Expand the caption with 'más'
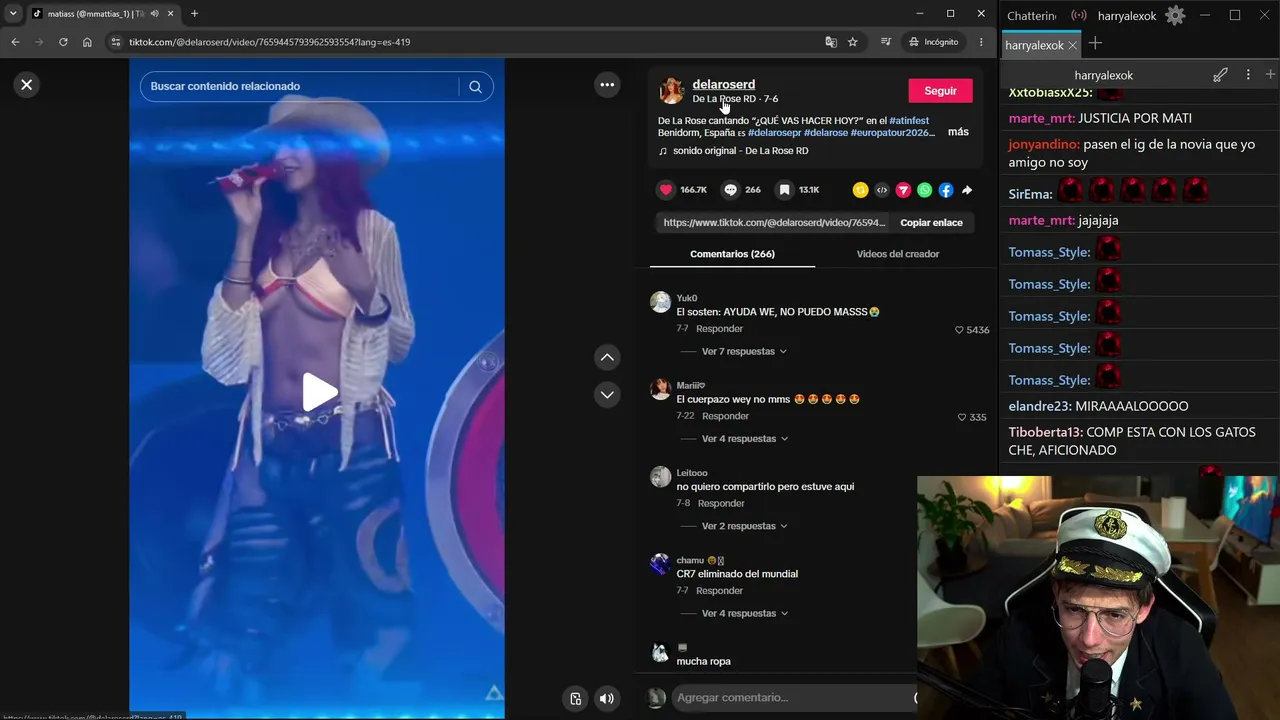This screenshot has height=720, width=1280. click(x=958, y=132)
